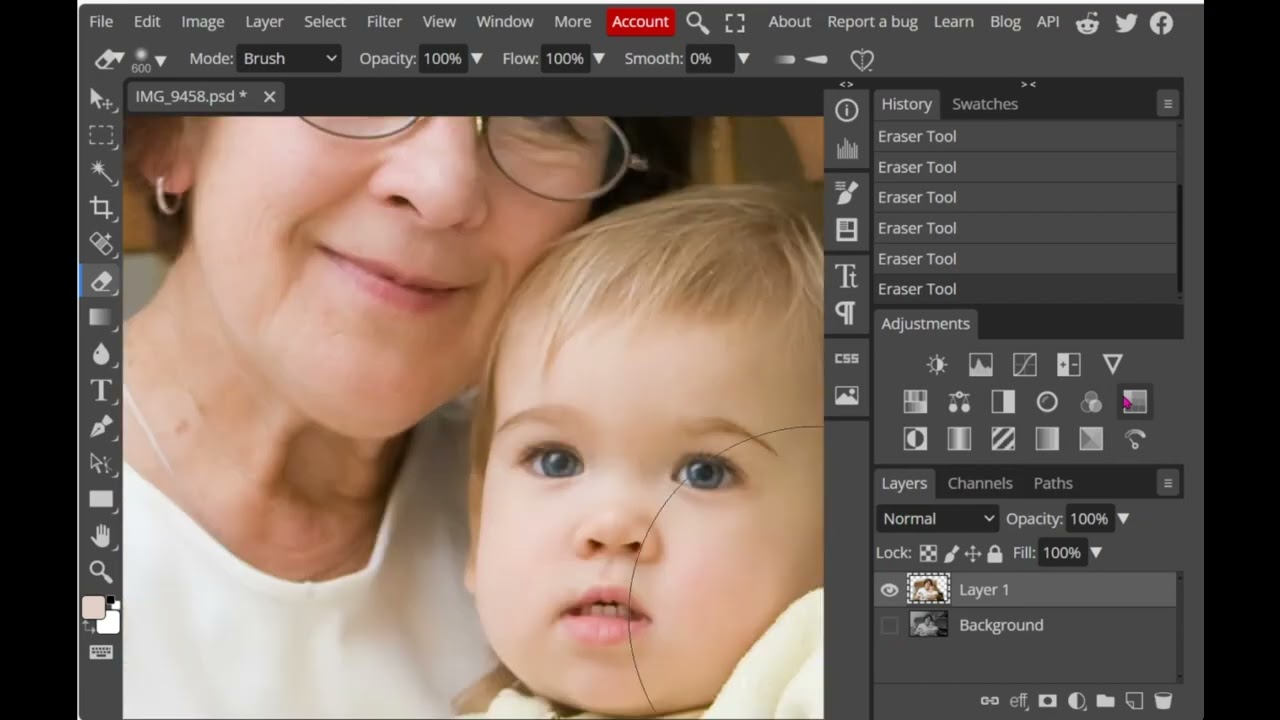
Task: Show the Background layer visibility box
Action: [889, 626]
